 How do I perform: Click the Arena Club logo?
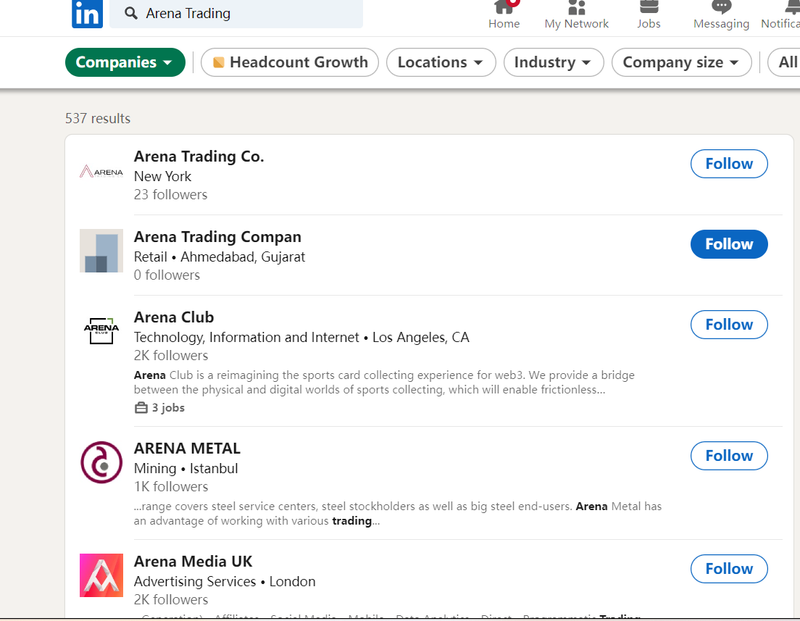point(101,330)
